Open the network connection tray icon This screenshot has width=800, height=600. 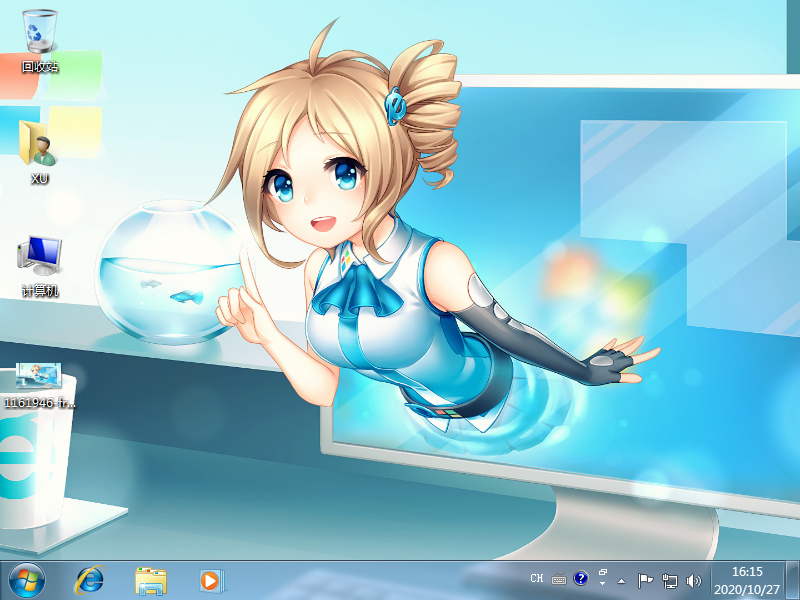click(x=670, y=579)
